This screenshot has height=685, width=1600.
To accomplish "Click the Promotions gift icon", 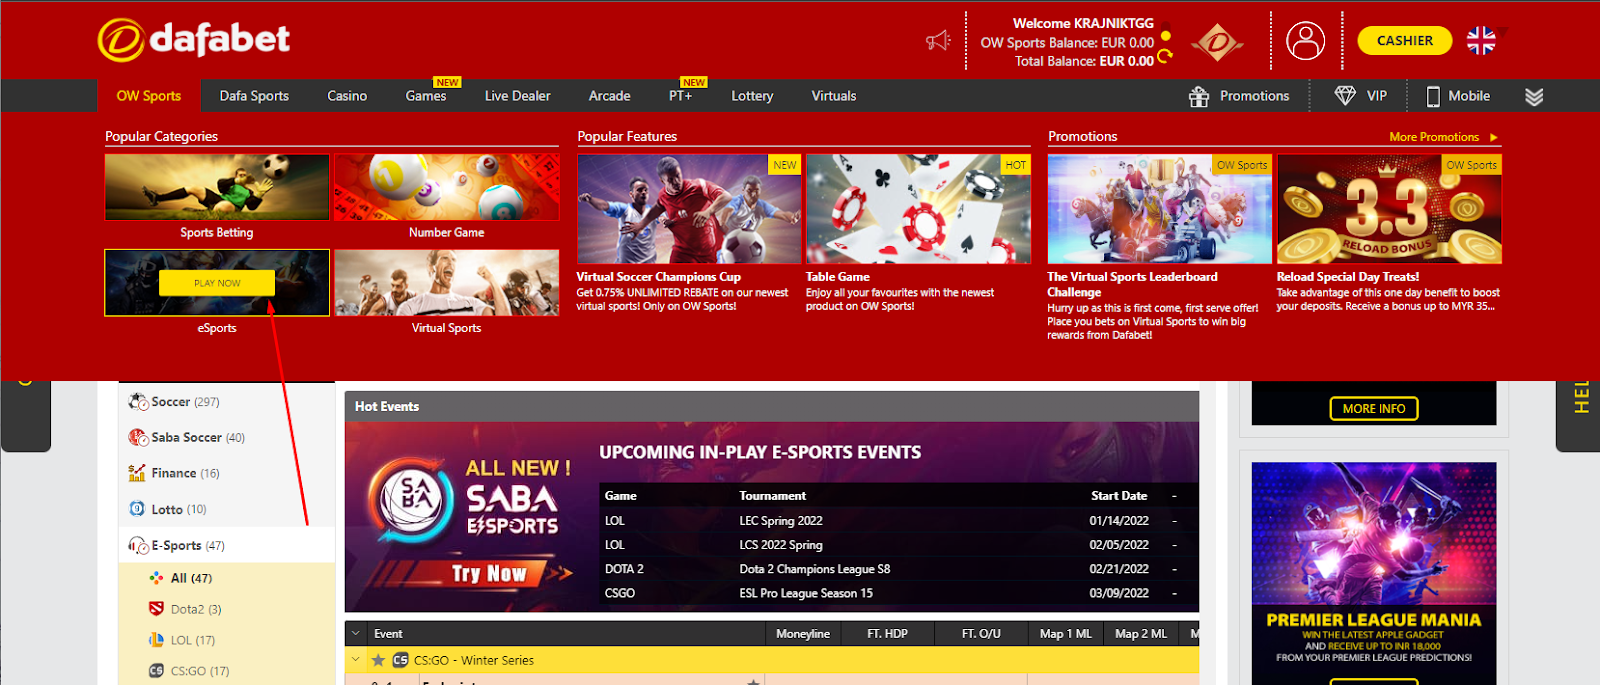I will click(1199, 96).
